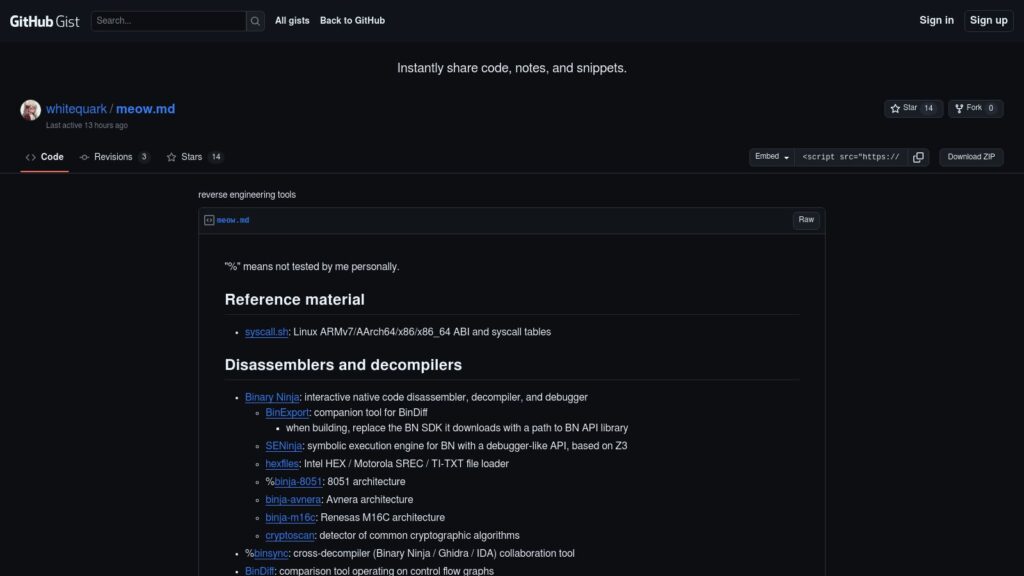Image resolution: width=1024 pixels, height=576 pixels.
Task: Open the BinDiff link
Action: tap(259, 571)
